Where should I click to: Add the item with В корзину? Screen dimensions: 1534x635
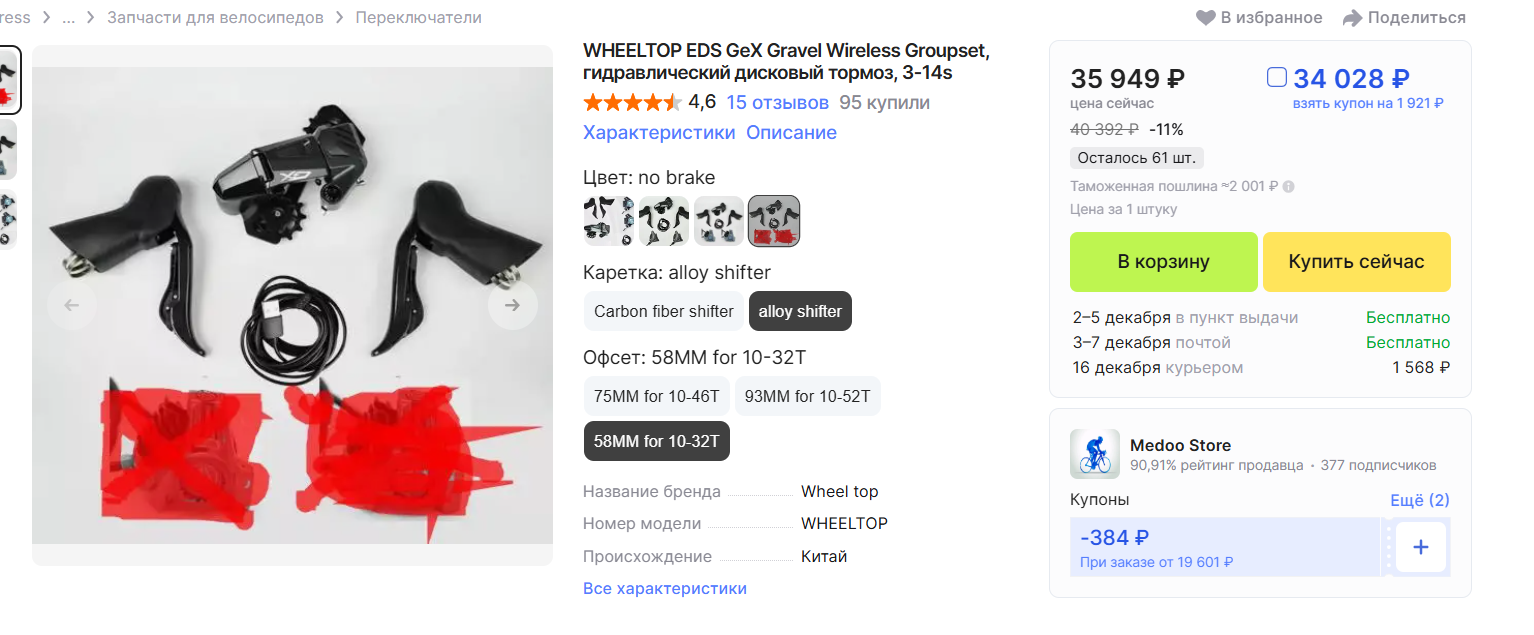pyautogui.click(x=1163, y=261)
